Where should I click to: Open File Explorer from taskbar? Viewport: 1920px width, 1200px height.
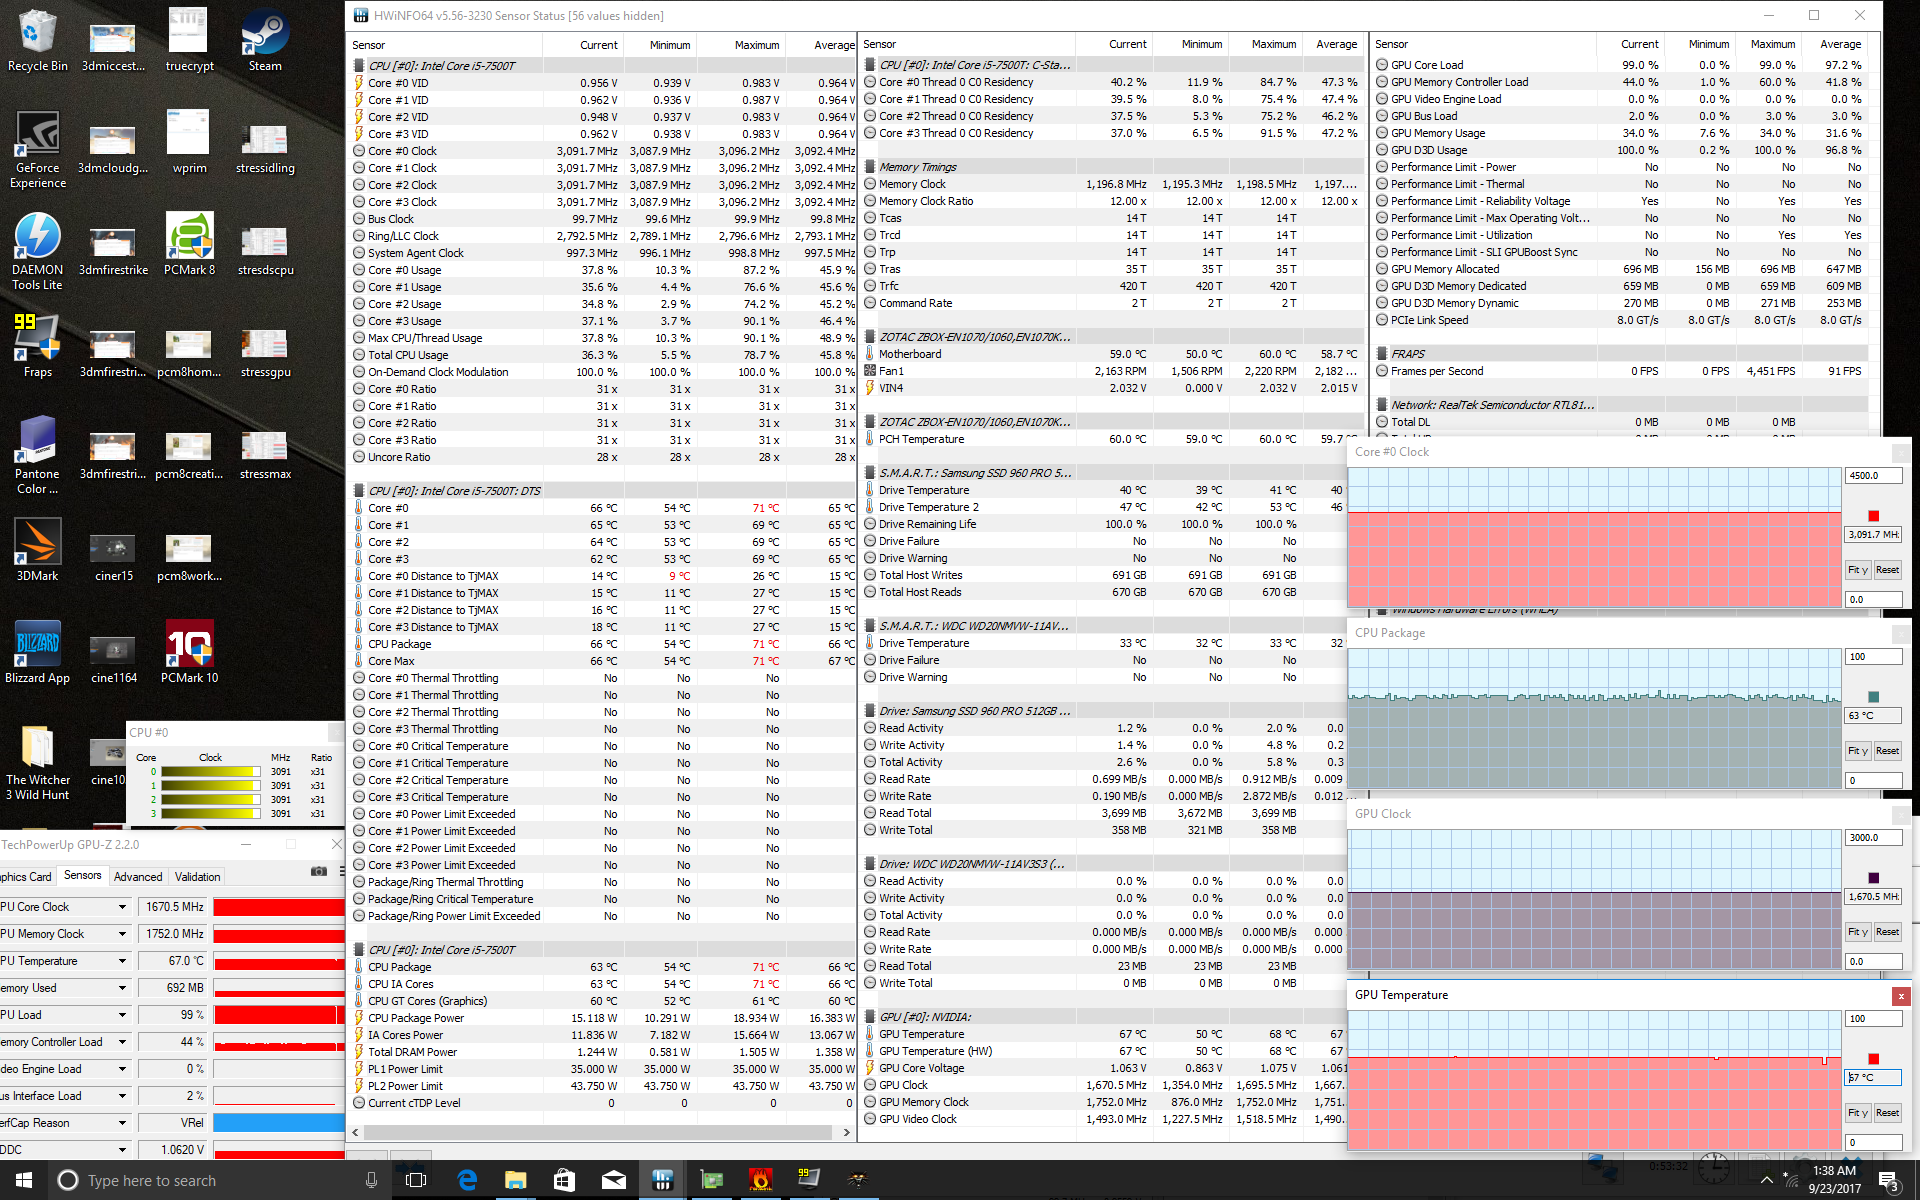click(515, 1180)
